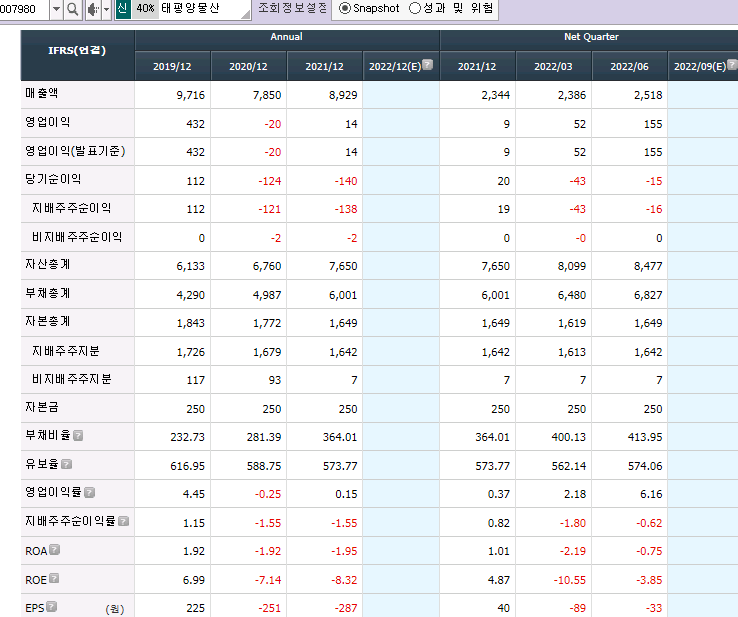The image size is (738, 617).
Task: Click the 당기순이익 row label
Action: pyautogui.click(x=53, y=179)
